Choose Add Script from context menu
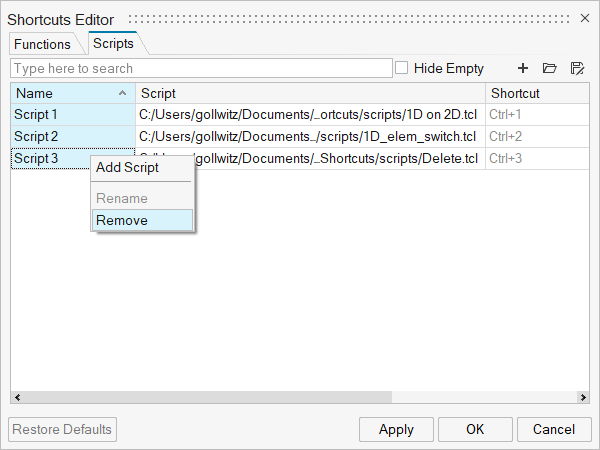 [127, 167]
